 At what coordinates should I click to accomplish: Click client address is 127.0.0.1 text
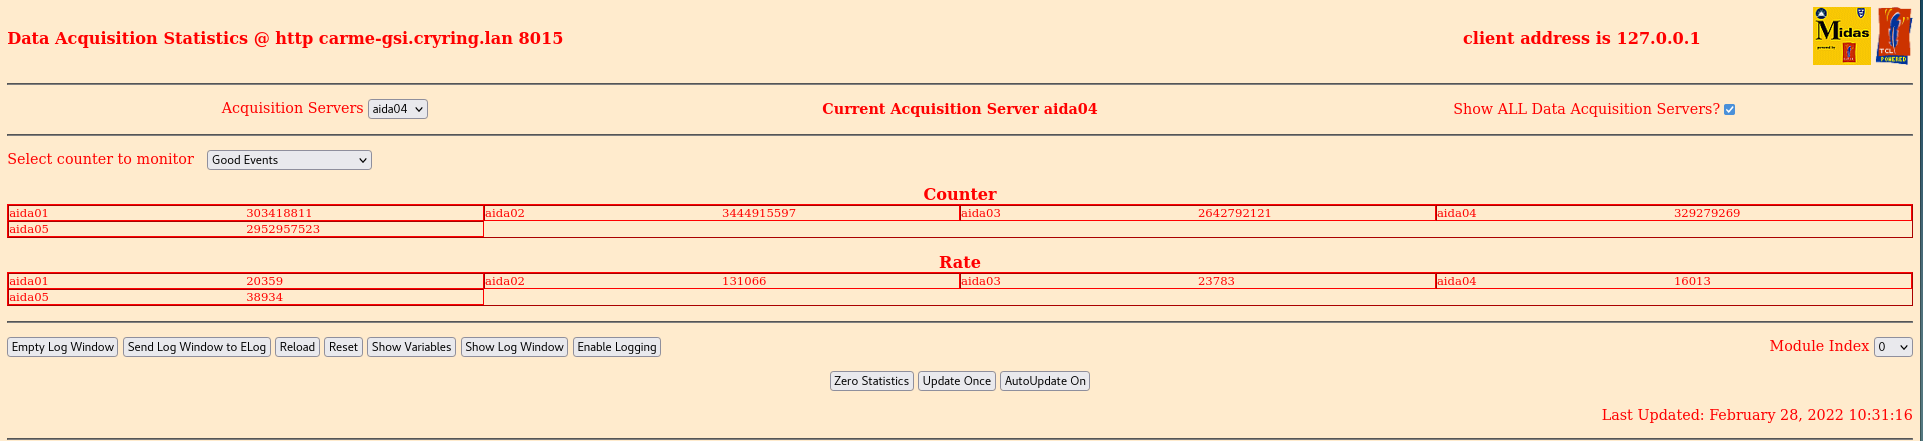pyautogui.click(x=1581, y=38)
